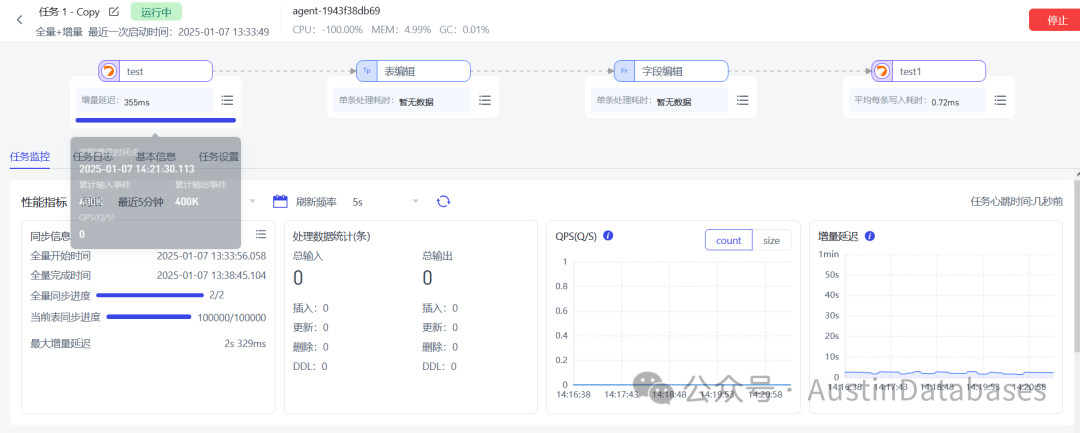Select the 字段编辑 processing node
This screenshot has height=433, width=1080.
pyautogui.click(x=671, y=71)
